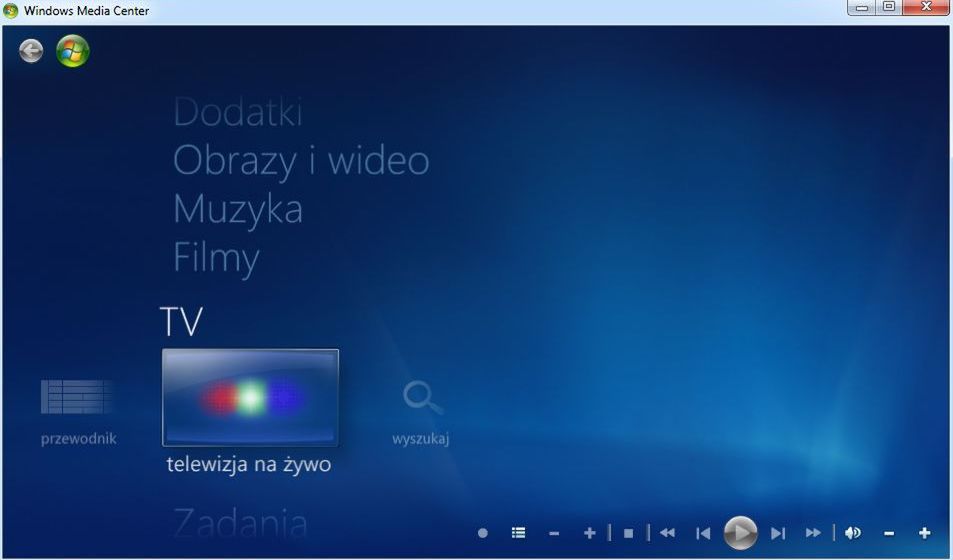Image resolution: width=953 pixels, height=560 pixels.
Task: Select the Dodatki menu entry
Action: (x=238, y=112)
